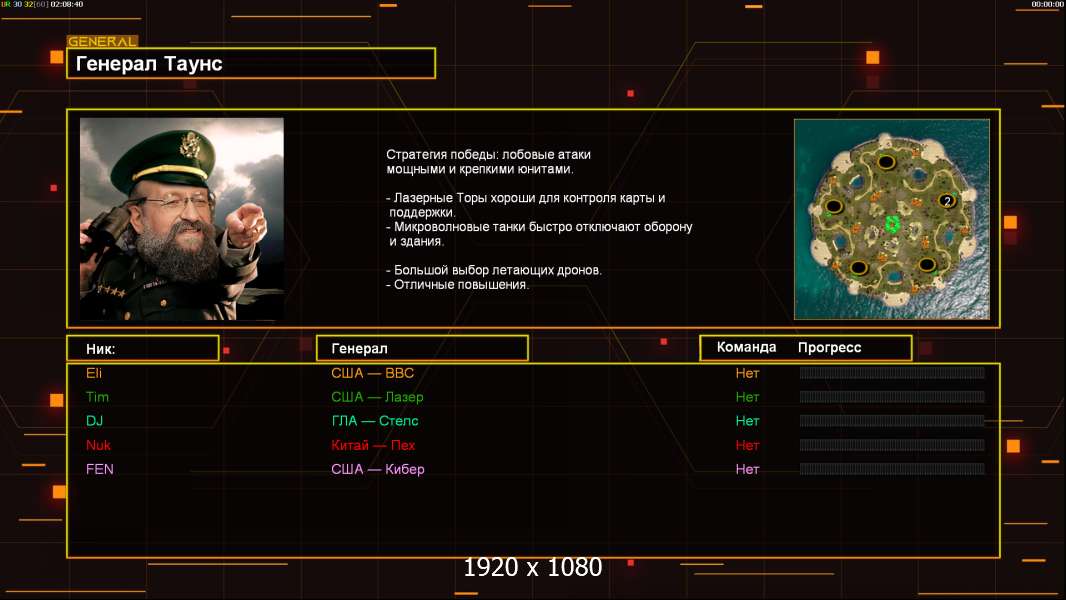Click the Команда column header
The image size is (1066, 600).
(746, 347)
